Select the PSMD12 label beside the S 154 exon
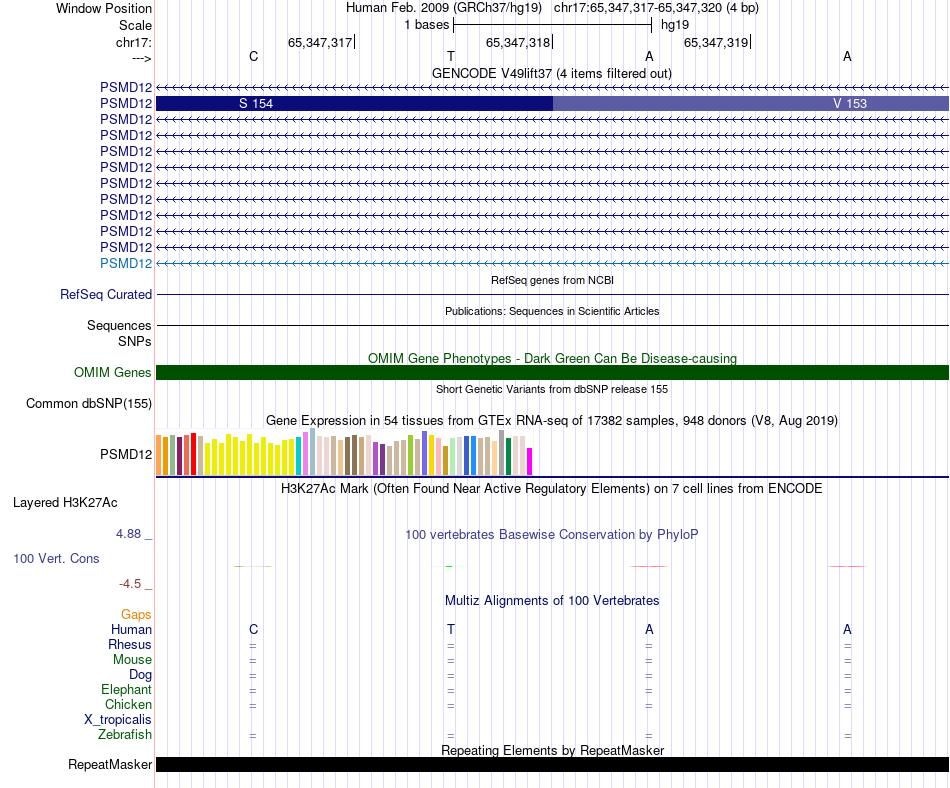 pyautogui.click(x=126, y=104)
